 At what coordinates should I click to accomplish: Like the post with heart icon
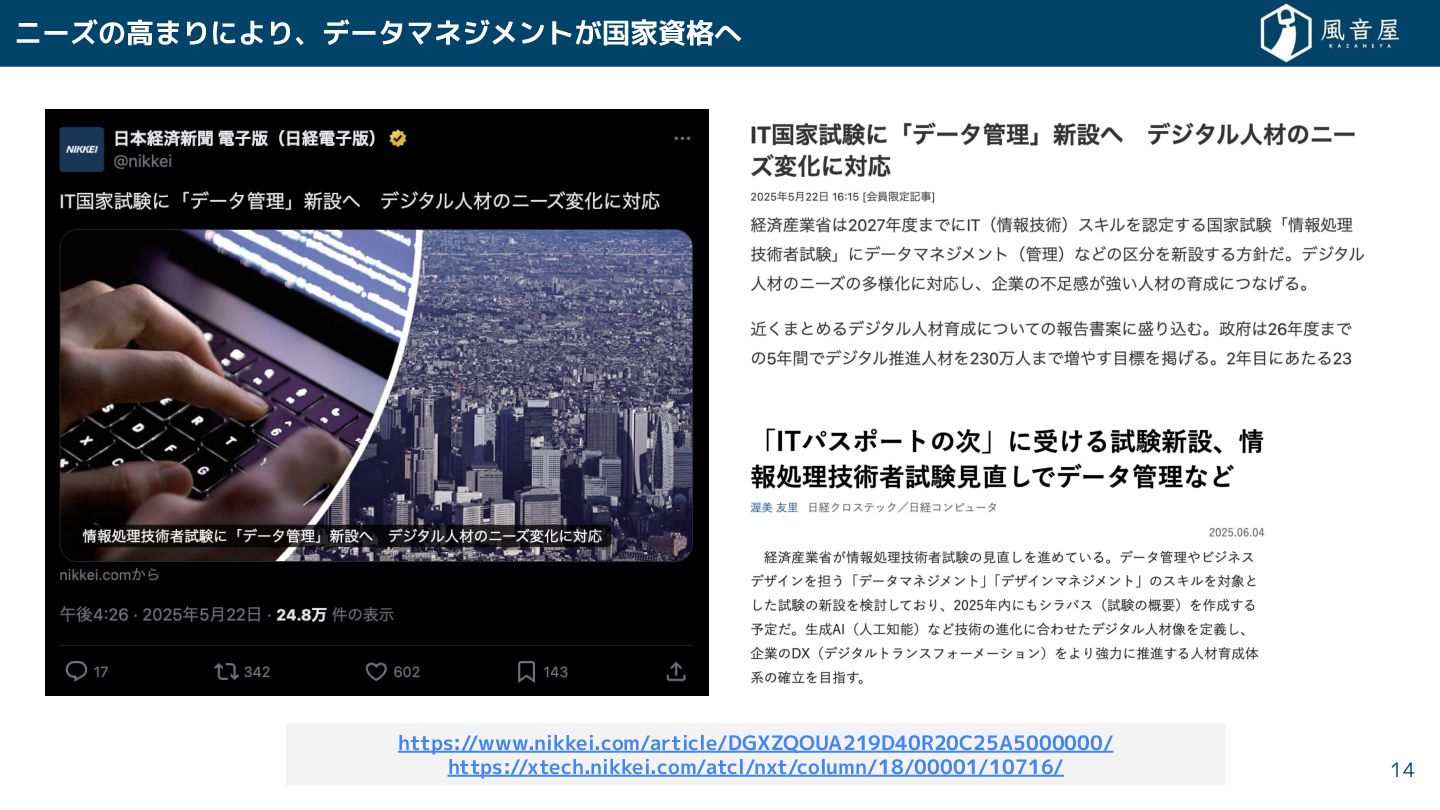coord(376,671)
